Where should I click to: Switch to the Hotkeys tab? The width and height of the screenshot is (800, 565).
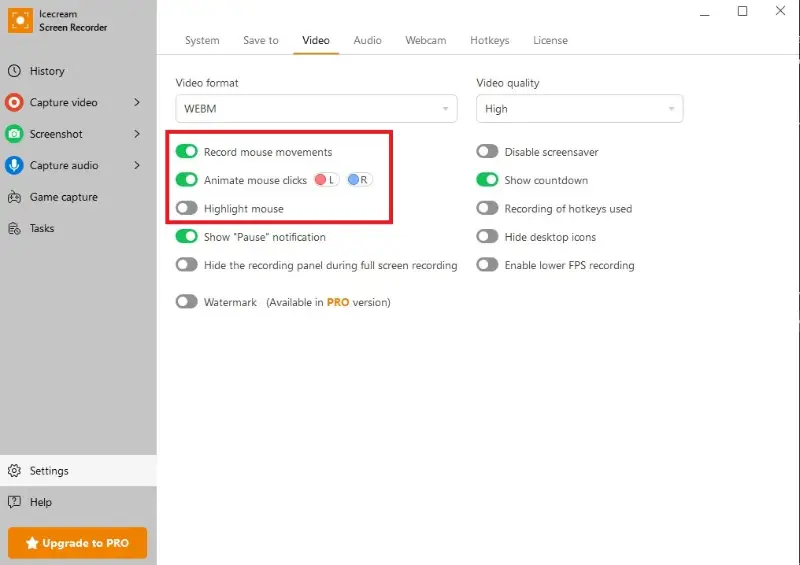coord(489,41)
